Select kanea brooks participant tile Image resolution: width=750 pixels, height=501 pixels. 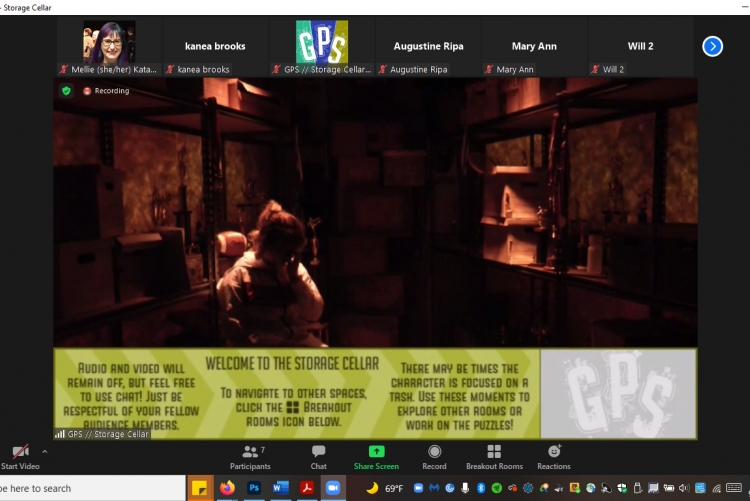pyautogui.click(x=215, y=46)
